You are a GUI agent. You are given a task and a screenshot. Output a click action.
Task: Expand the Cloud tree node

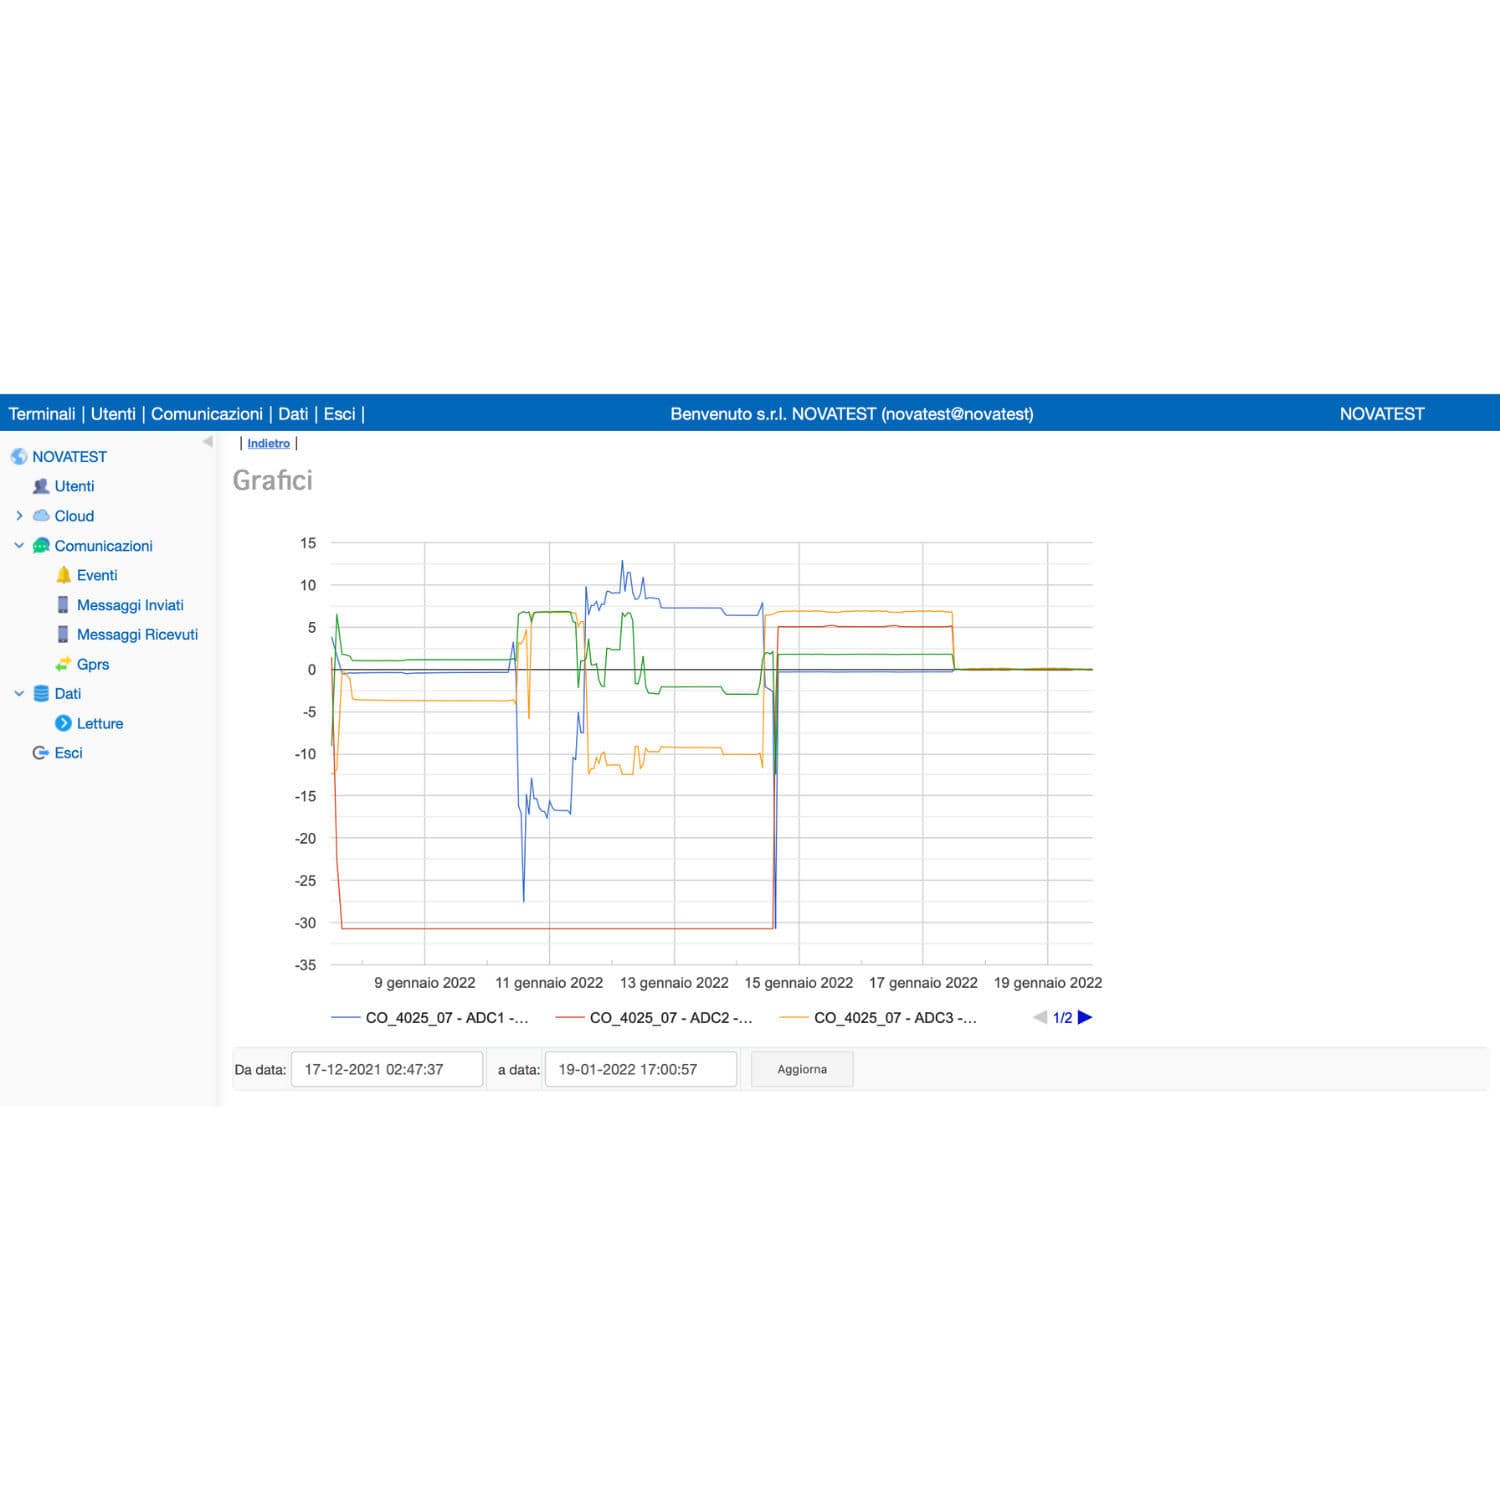coord(18,516)
